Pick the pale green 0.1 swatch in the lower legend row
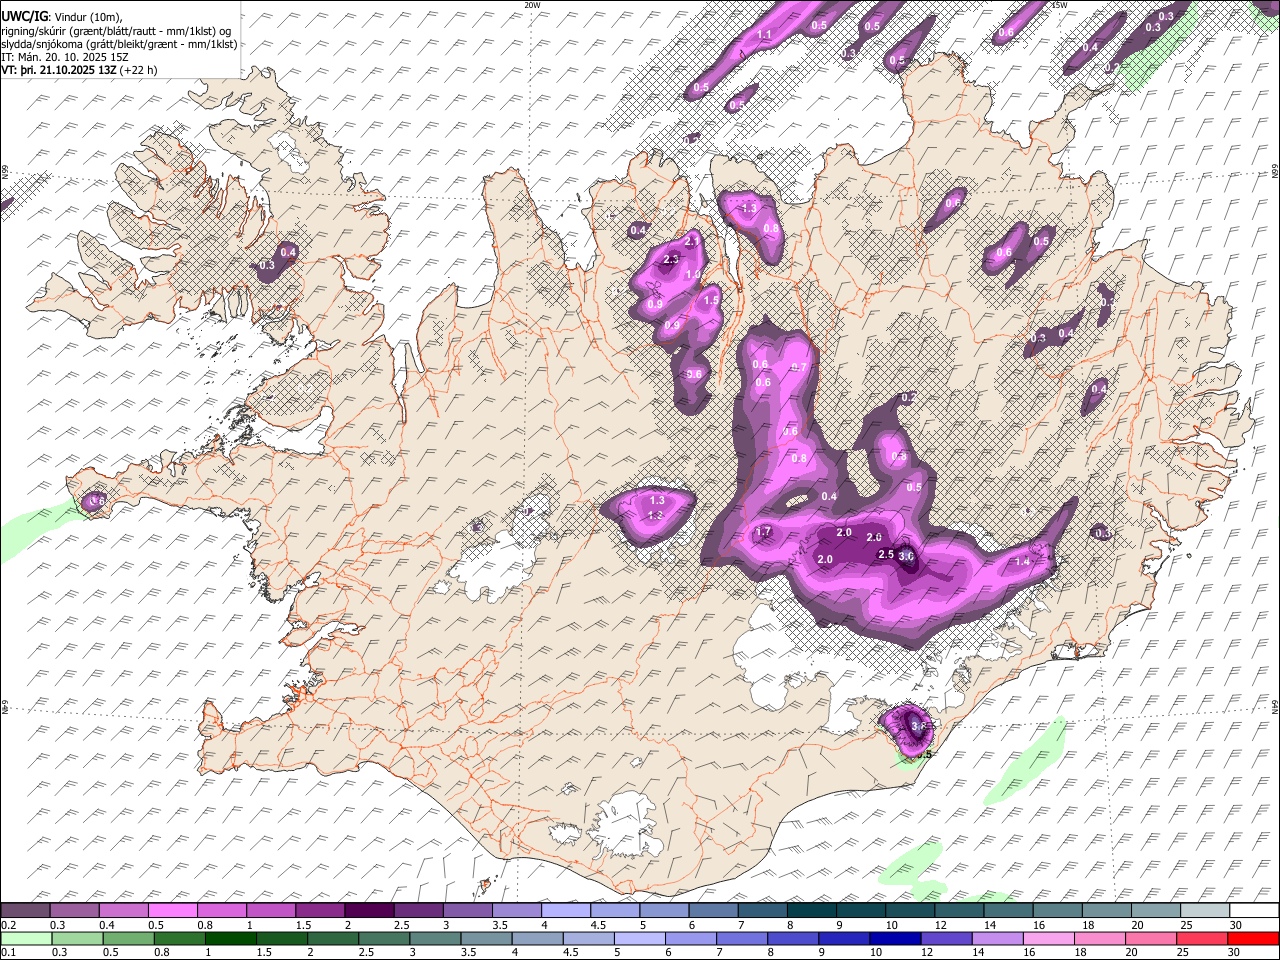1280x960 pixels. pyautogui.click(x=26, y=938)
